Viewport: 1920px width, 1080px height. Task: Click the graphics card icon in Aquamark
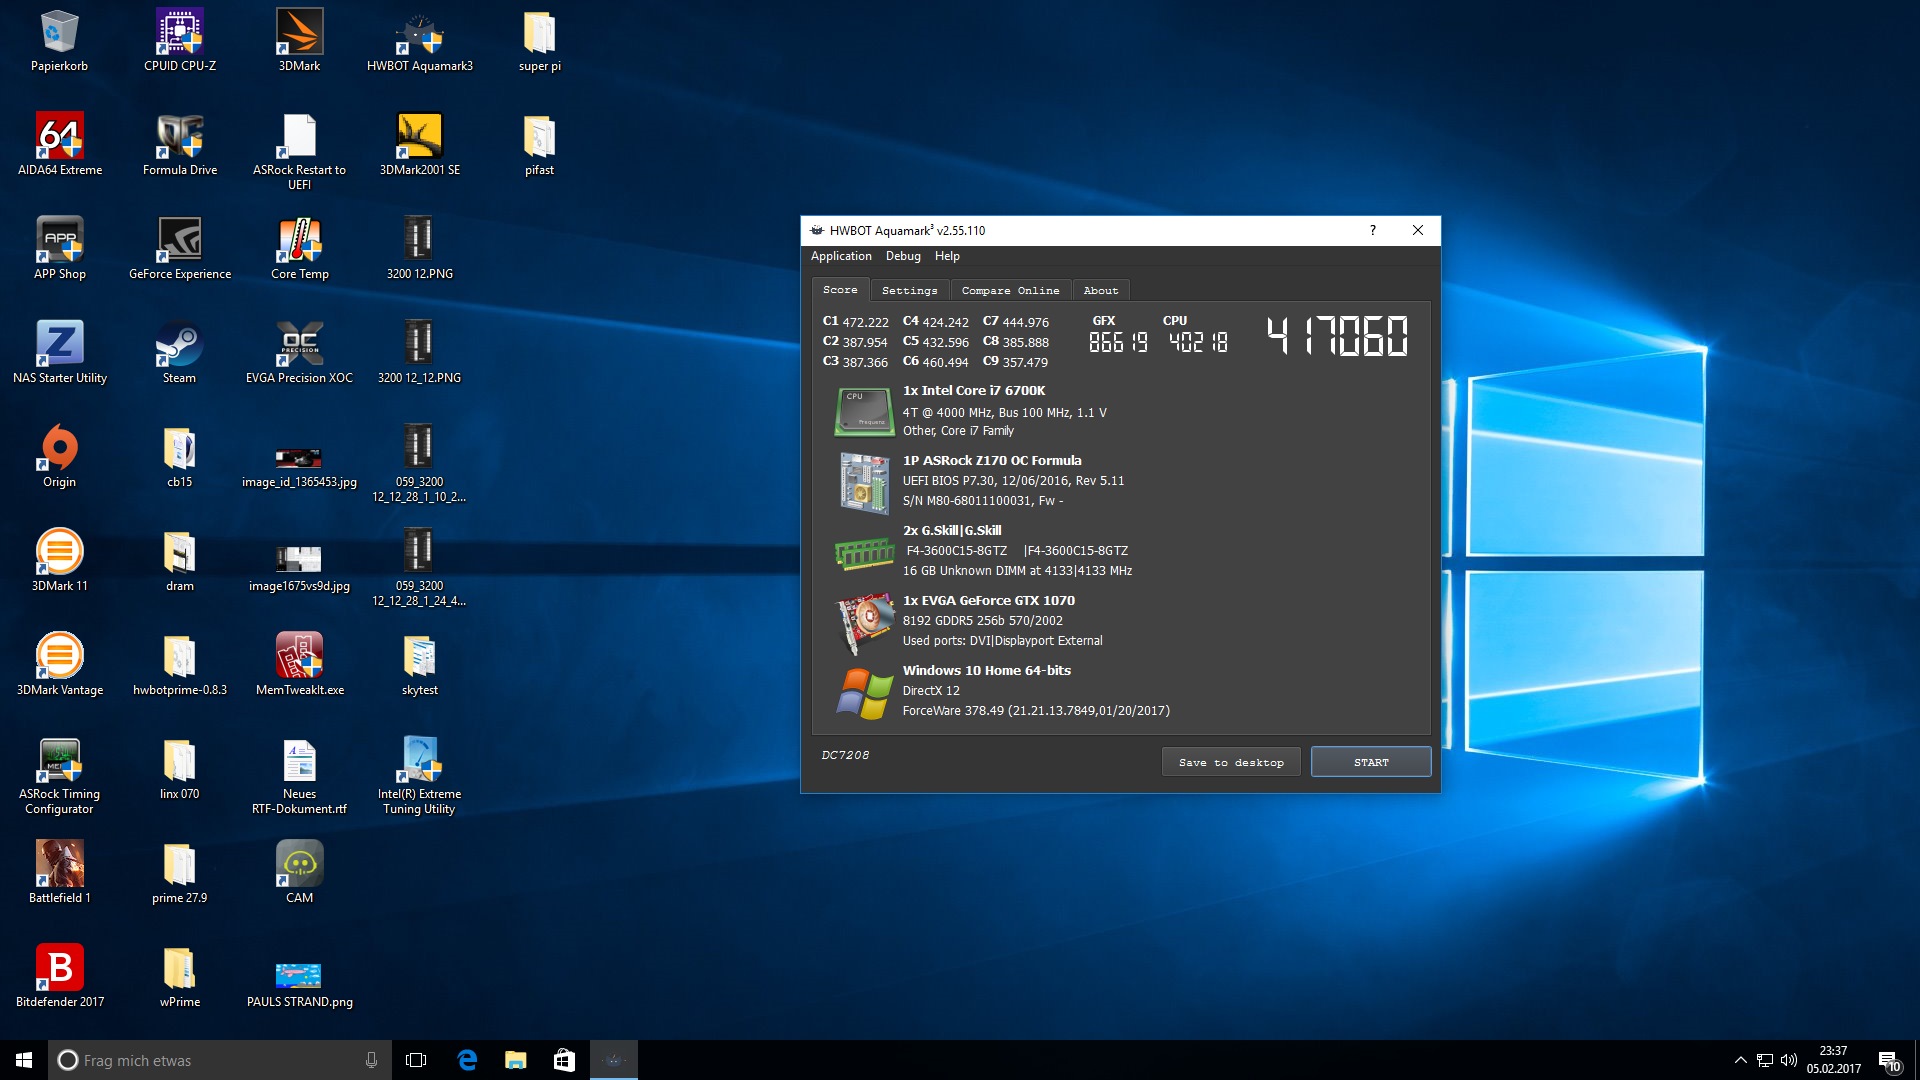864,623
